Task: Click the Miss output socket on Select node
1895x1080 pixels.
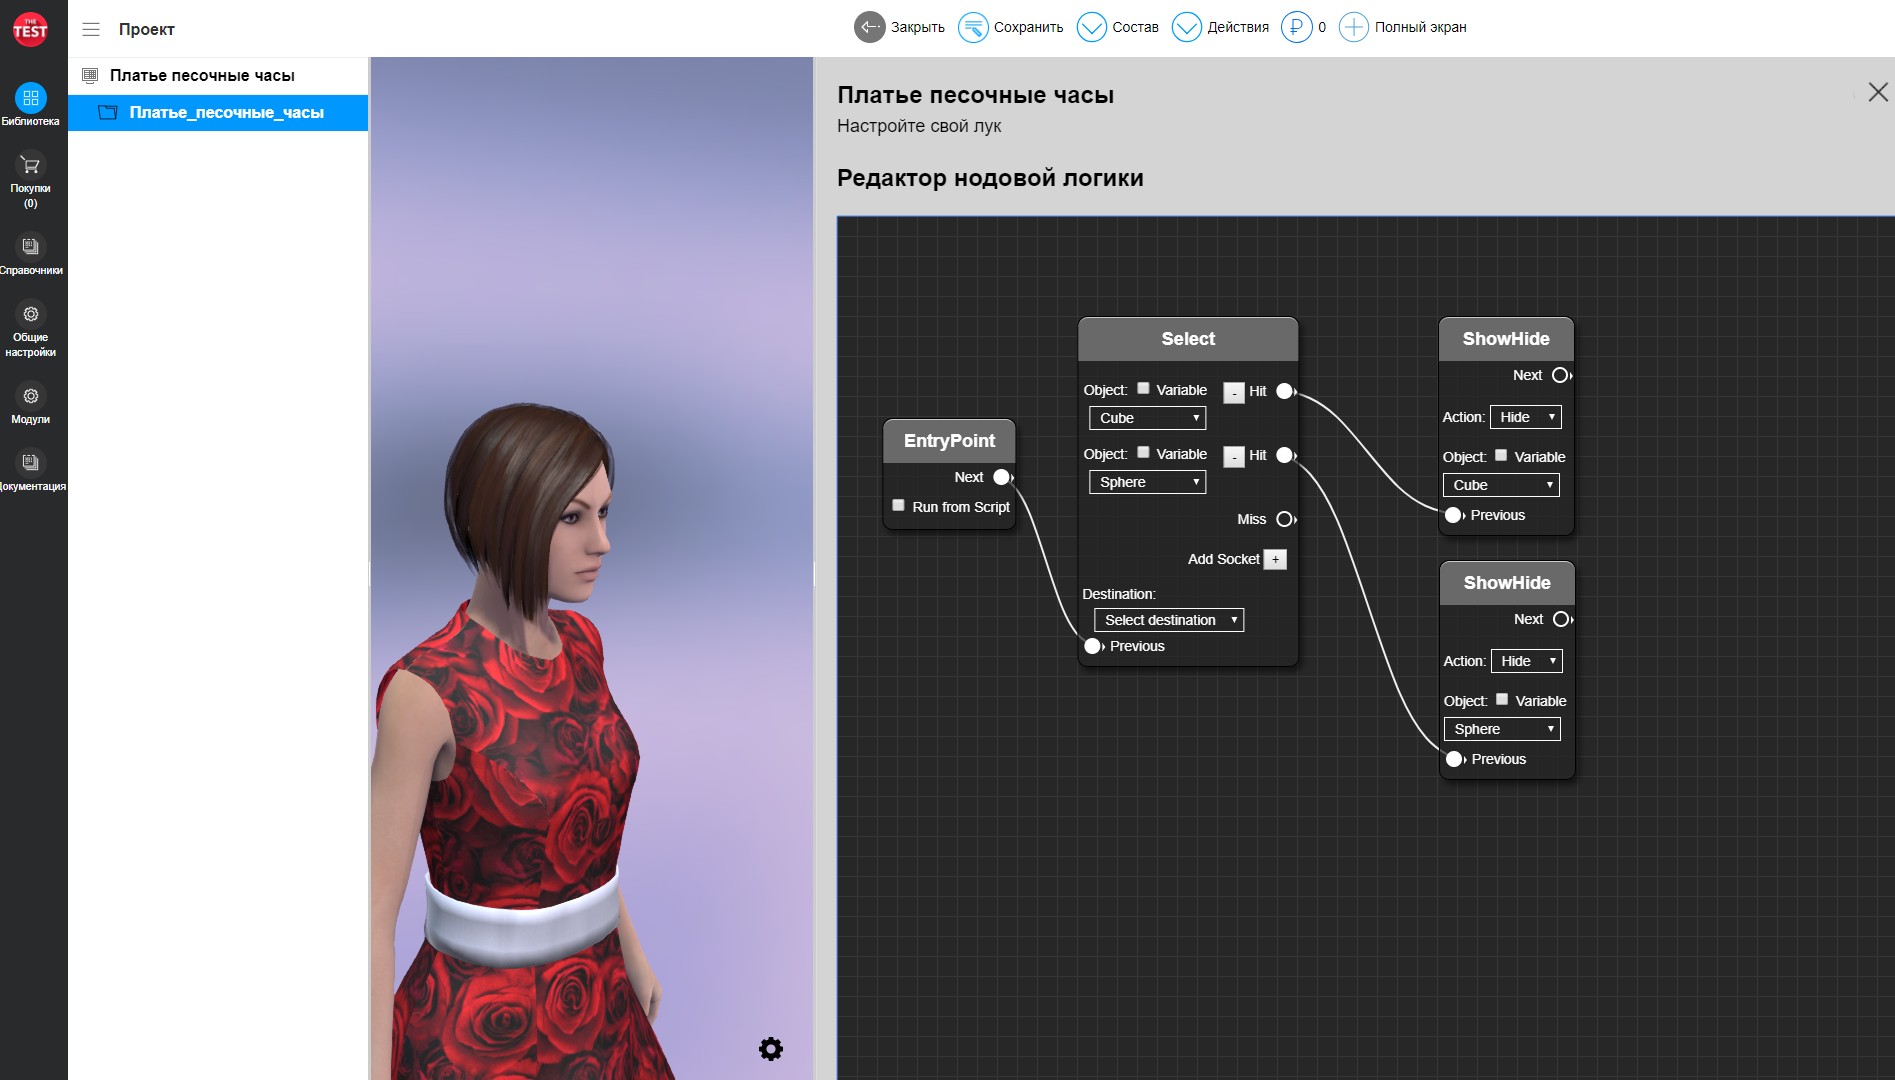Action: [x=1285, y=519]
